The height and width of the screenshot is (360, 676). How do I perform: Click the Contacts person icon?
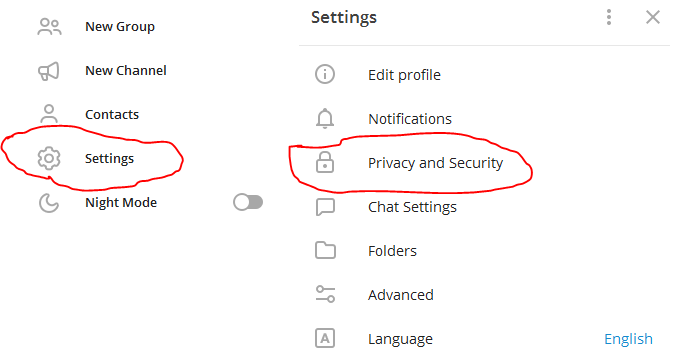pyautogui.click(x=49, y=114)
